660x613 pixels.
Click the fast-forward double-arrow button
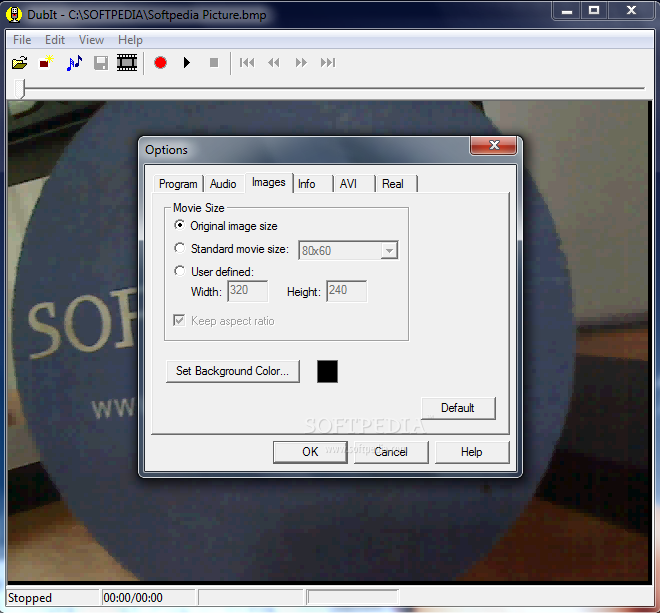click(301, 63)
